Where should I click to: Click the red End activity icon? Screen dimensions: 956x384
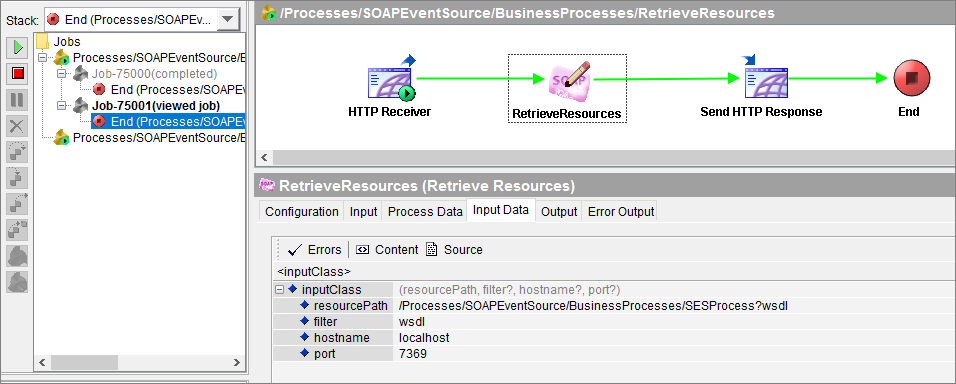click(911, 79)
